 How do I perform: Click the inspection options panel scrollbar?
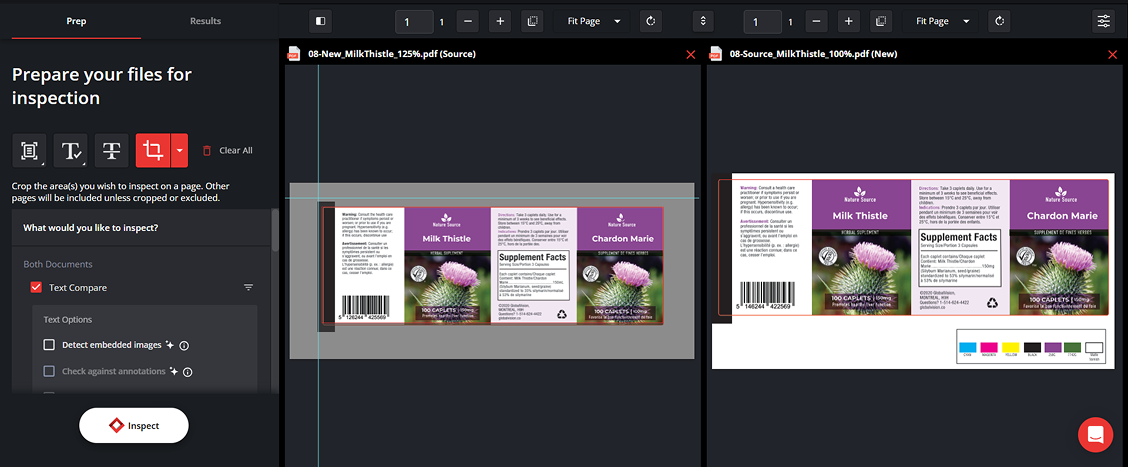pos(275,230)
